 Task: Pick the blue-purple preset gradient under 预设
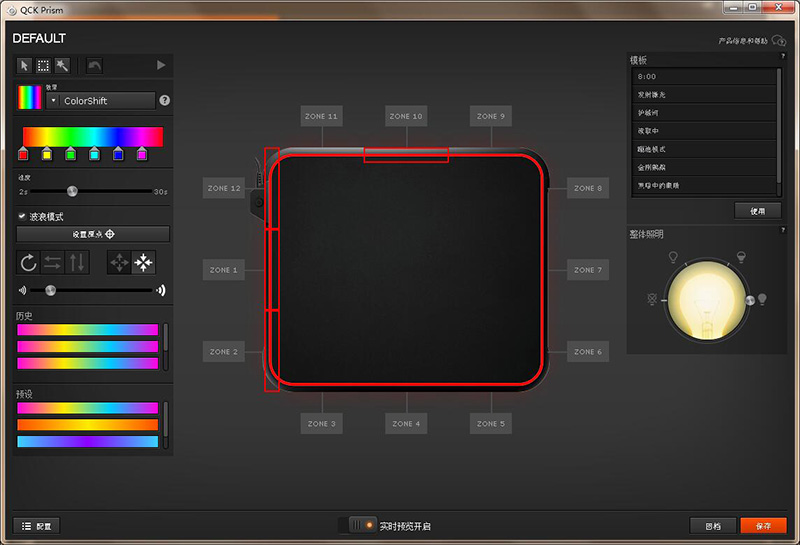88,441
